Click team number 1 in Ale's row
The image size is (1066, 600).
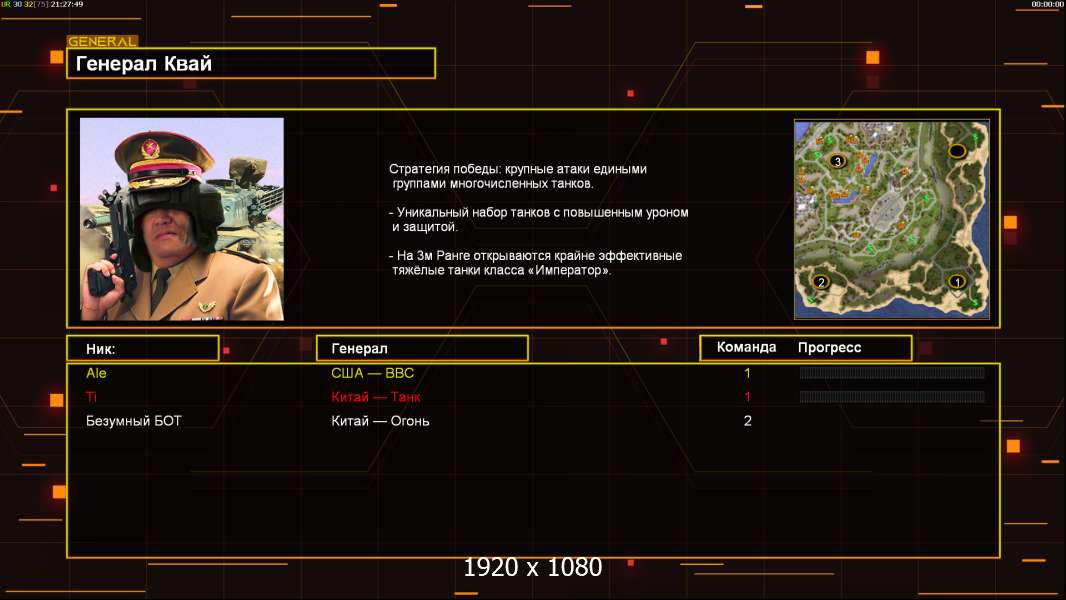747,372
